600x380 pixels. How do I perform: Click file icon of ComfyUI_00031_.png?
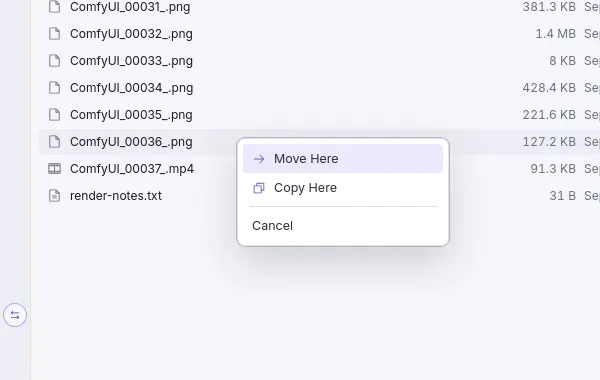click(54, 7)
